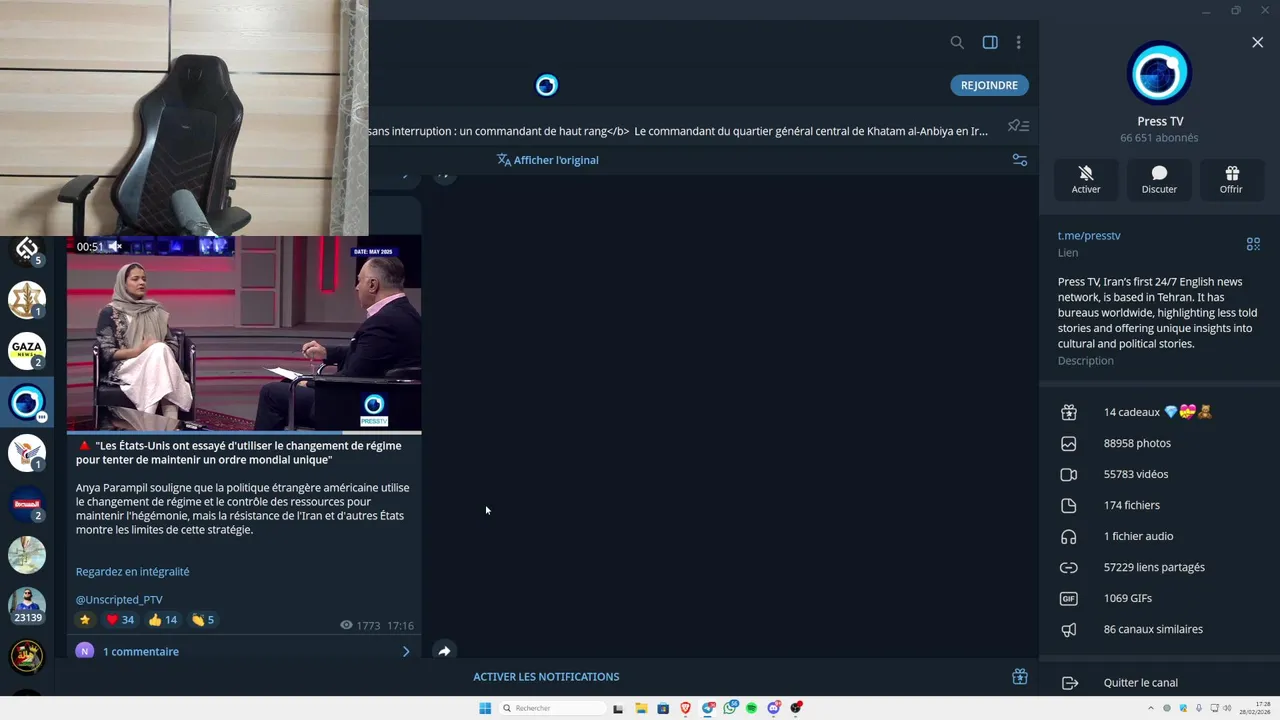Click gift icon in bottom bar

click(x=1020, y=677)
